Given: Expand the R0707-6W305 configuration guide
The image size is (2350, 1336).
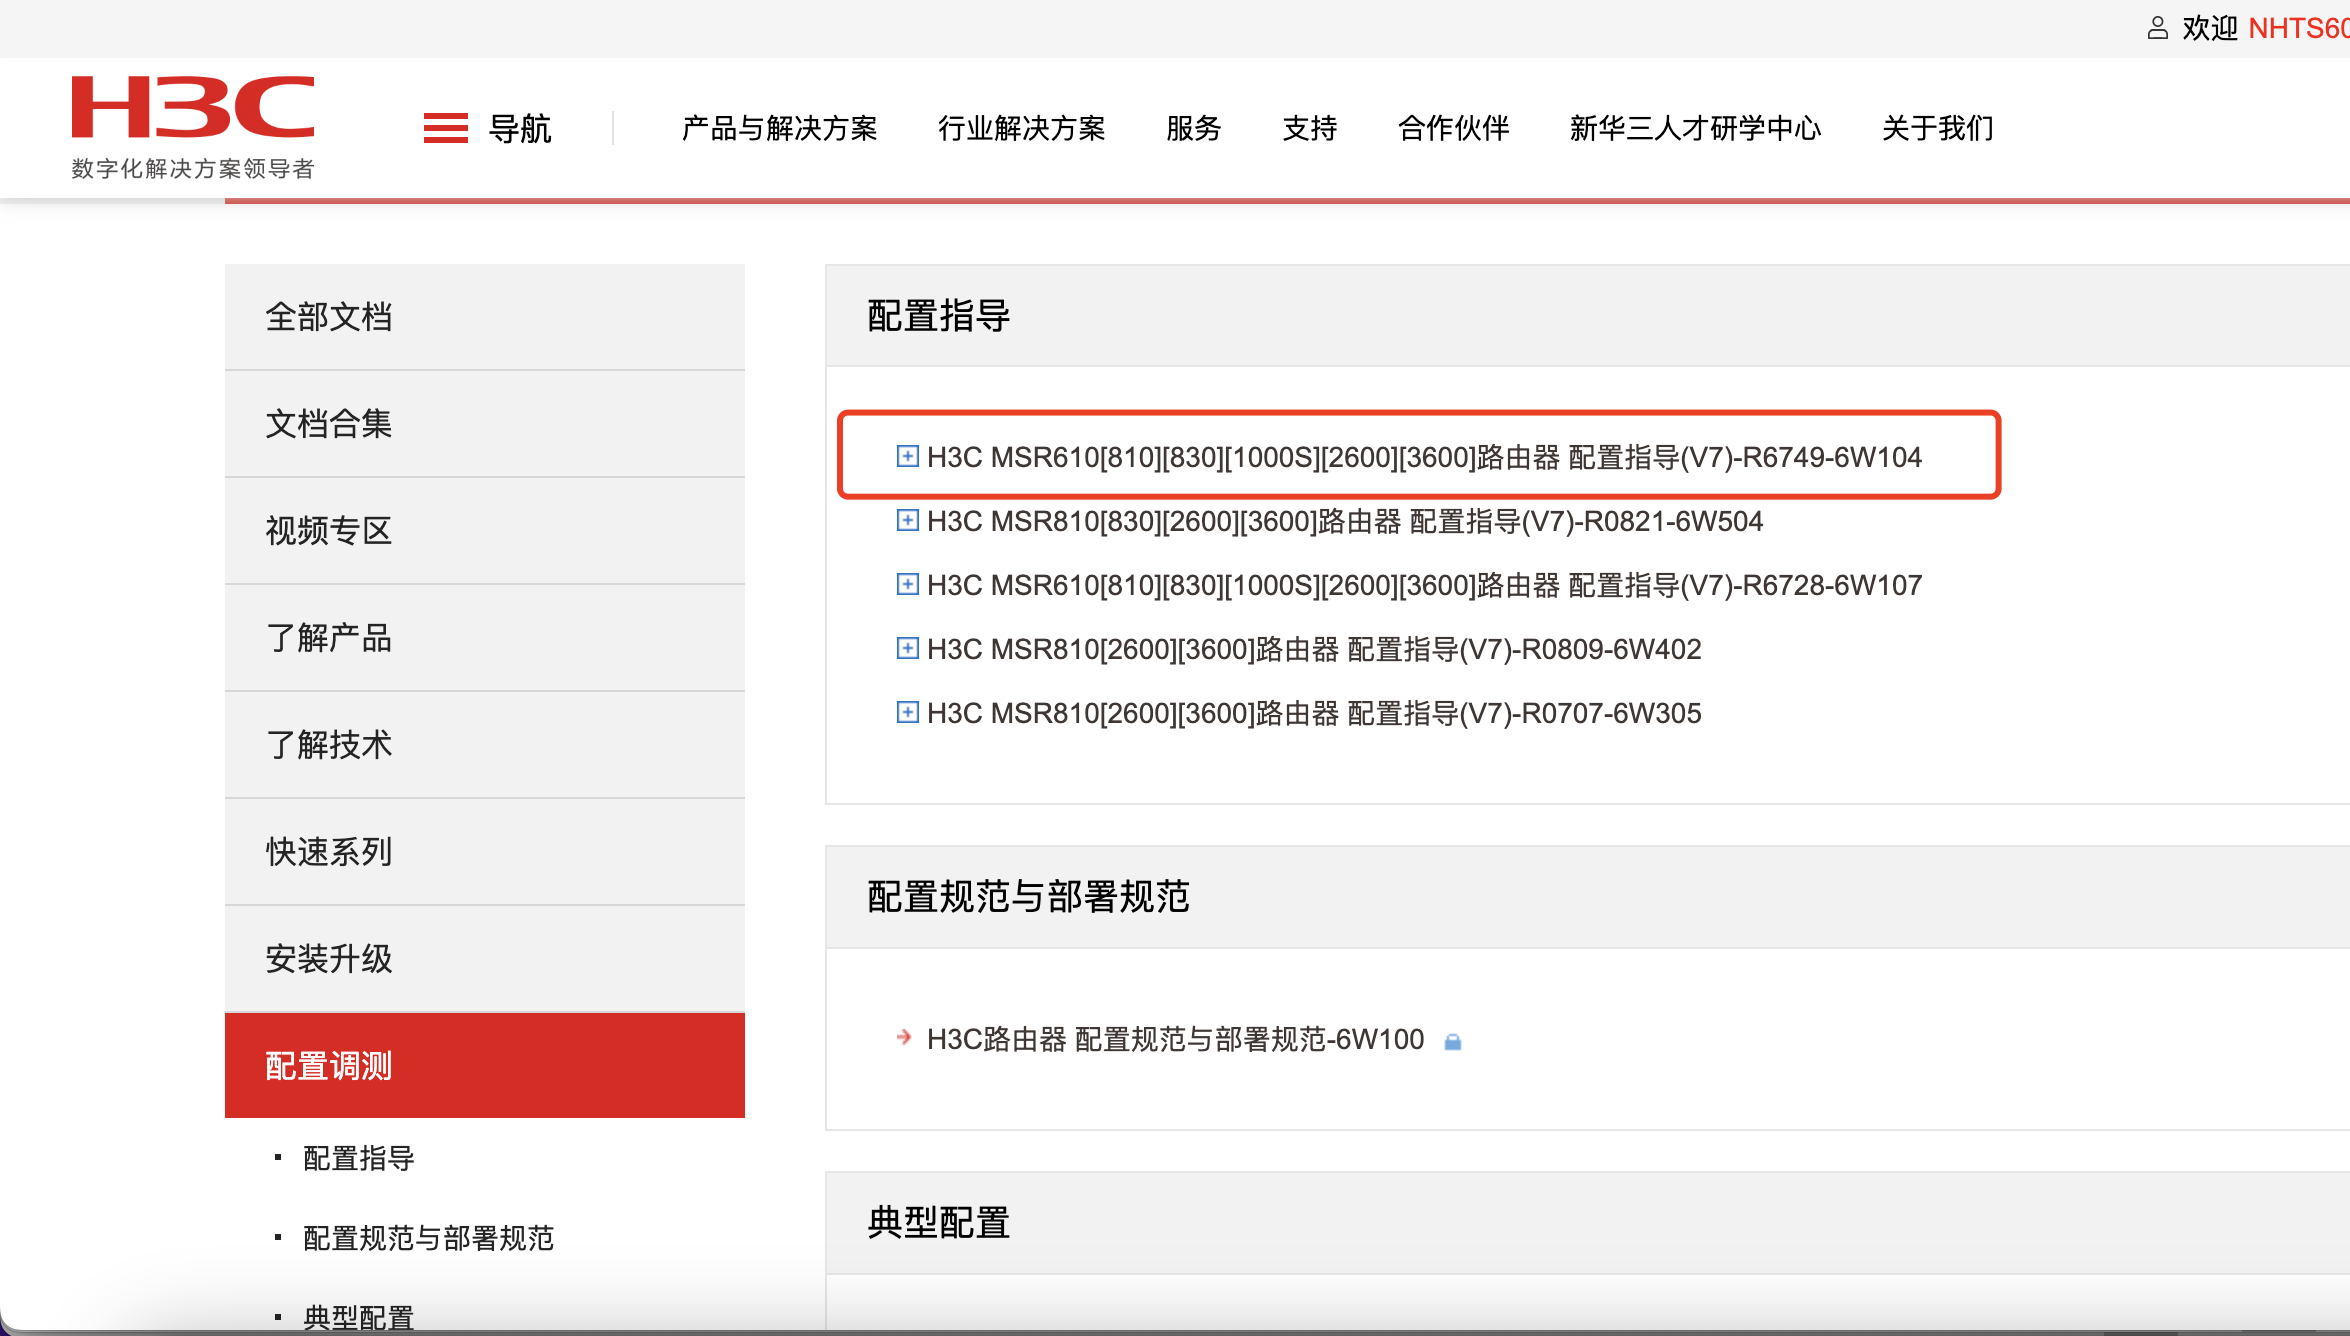Looking at the screenshot, I should pos(907,713).
